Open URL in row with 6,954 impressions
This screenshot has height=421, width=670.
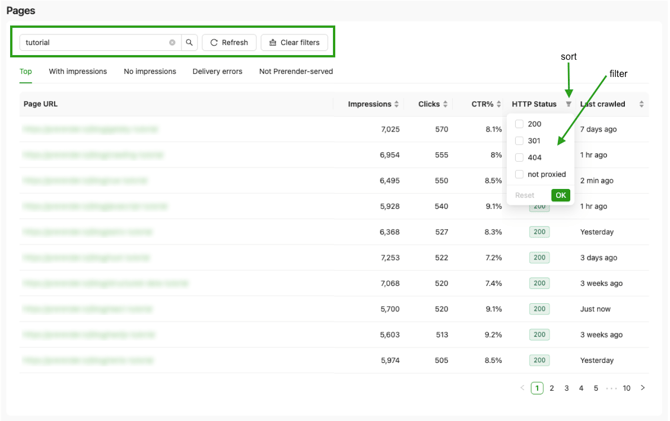[x=93, y=155]
